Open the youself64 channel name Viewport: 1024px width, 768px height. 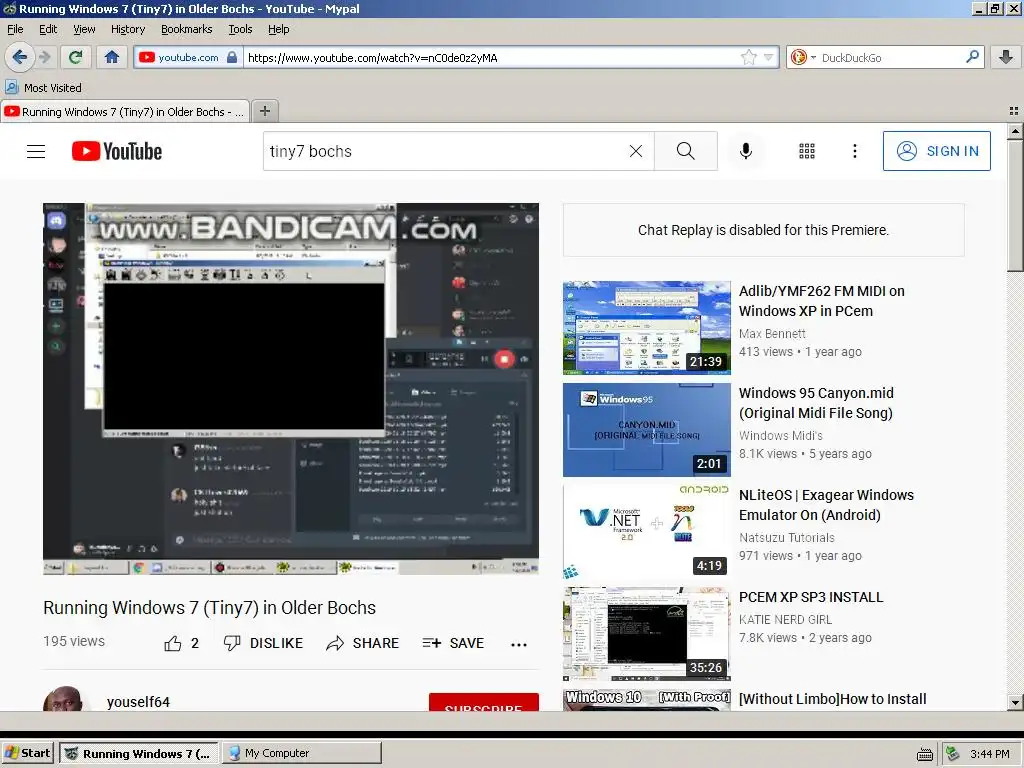[x=138, y=702]
